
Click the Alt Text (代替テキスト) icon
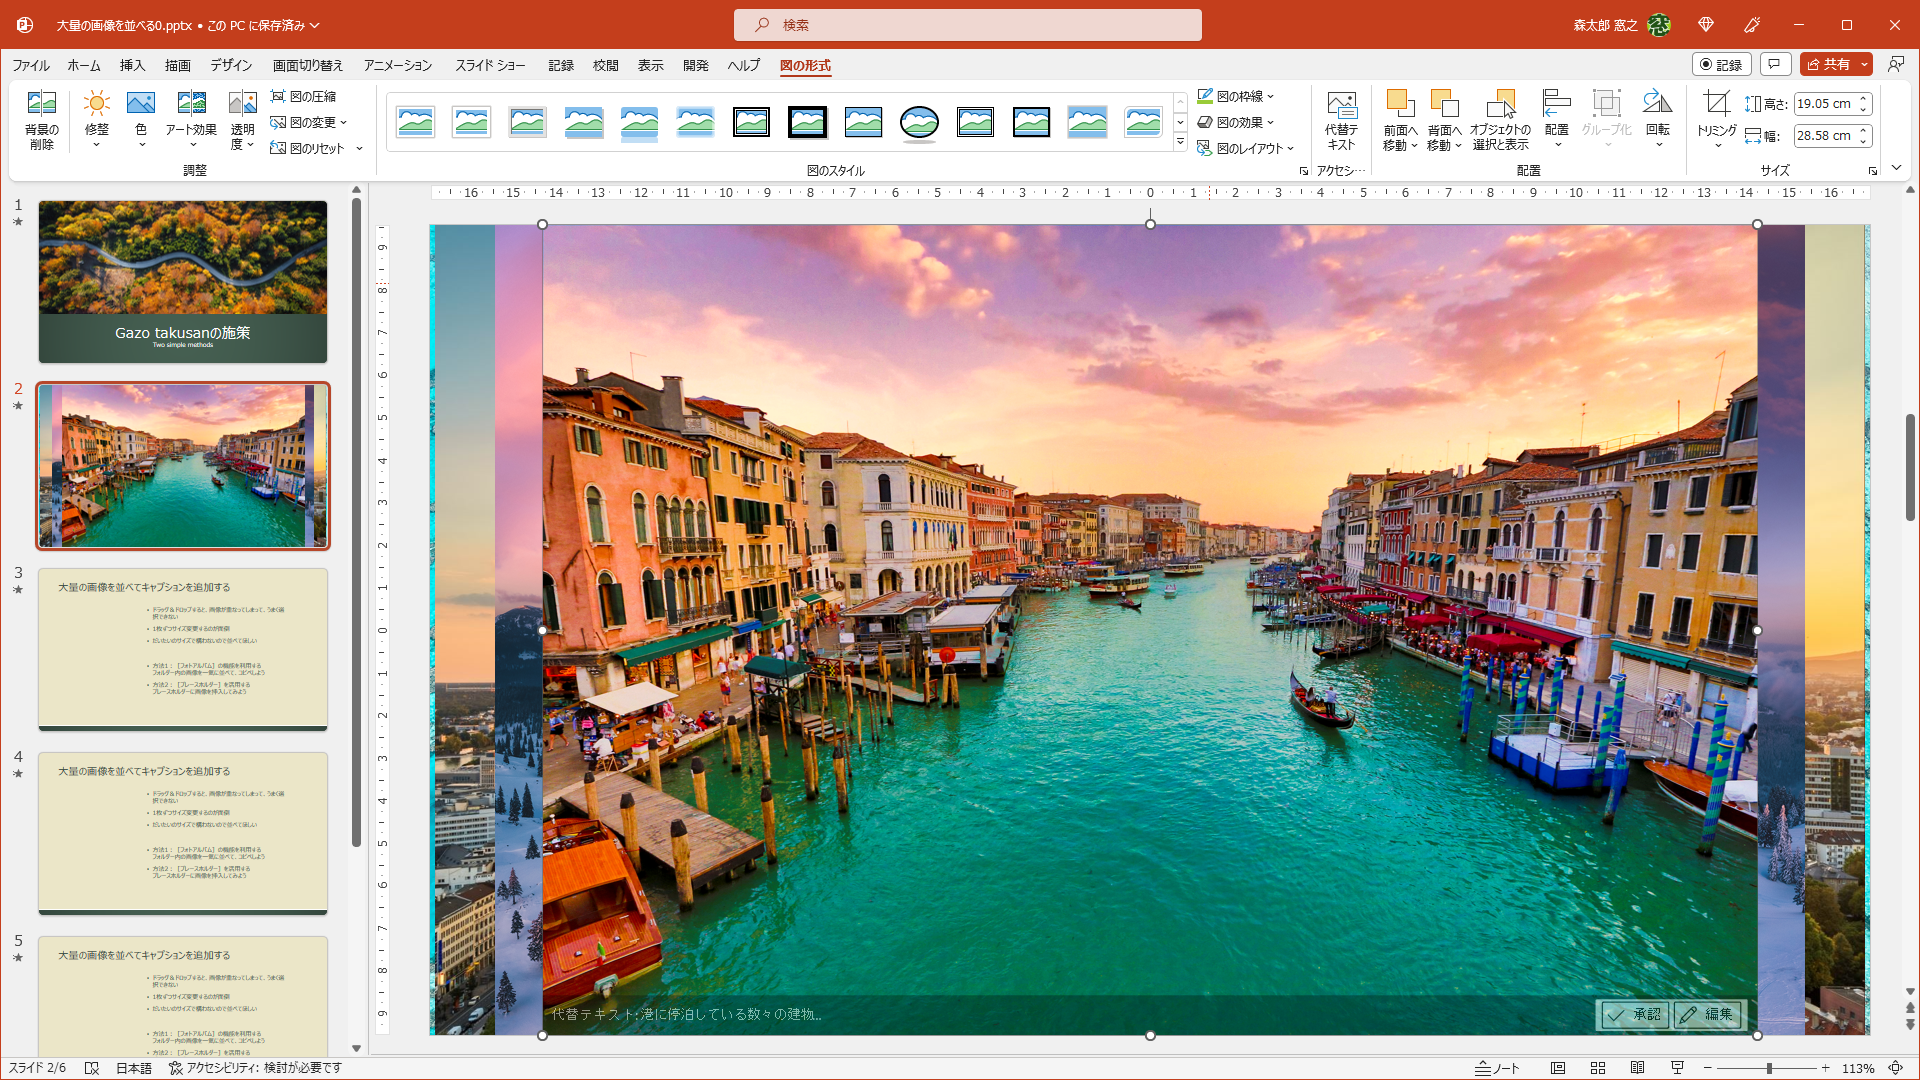click(x=1341, y=106)
